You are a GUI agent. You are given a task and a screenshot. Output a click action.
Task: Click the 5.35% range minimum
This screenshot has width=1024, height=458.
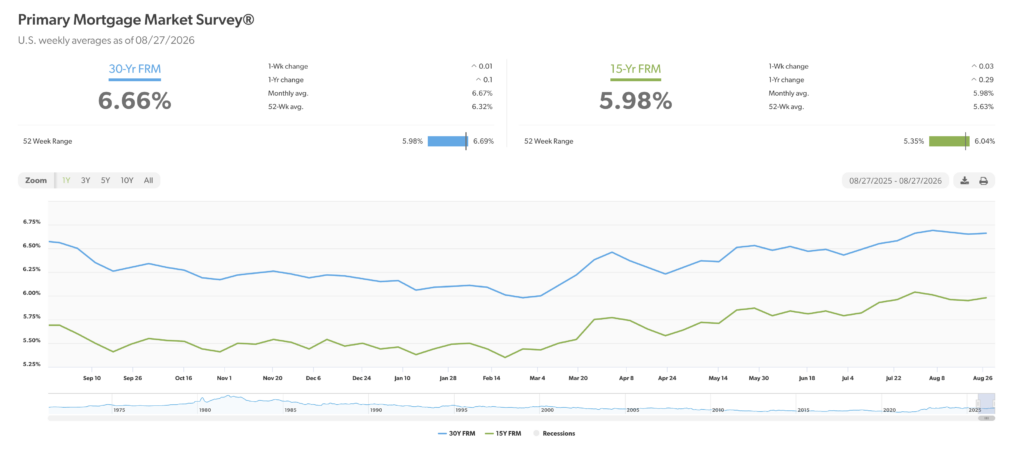pyautogui.click(x=914, y=141)
